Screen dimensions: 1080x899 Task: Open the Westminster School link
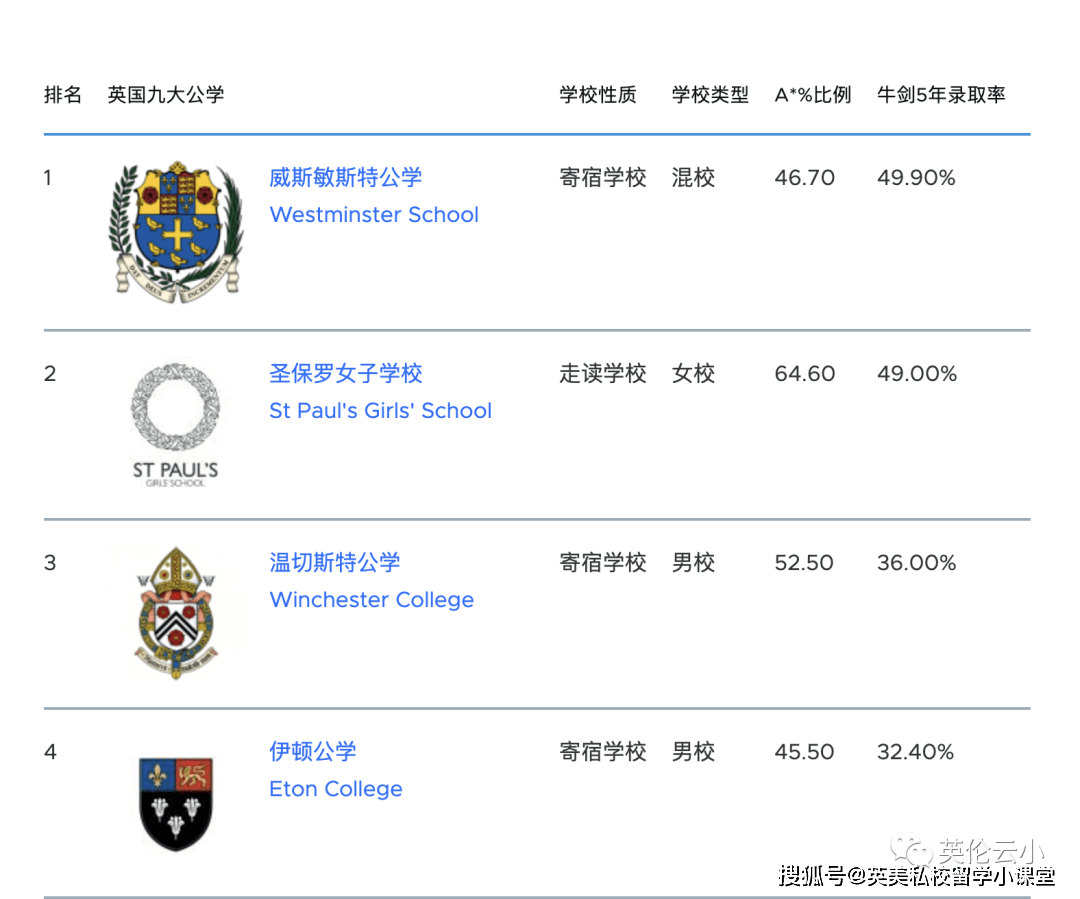pyautogui.click(x=374, y=215)
